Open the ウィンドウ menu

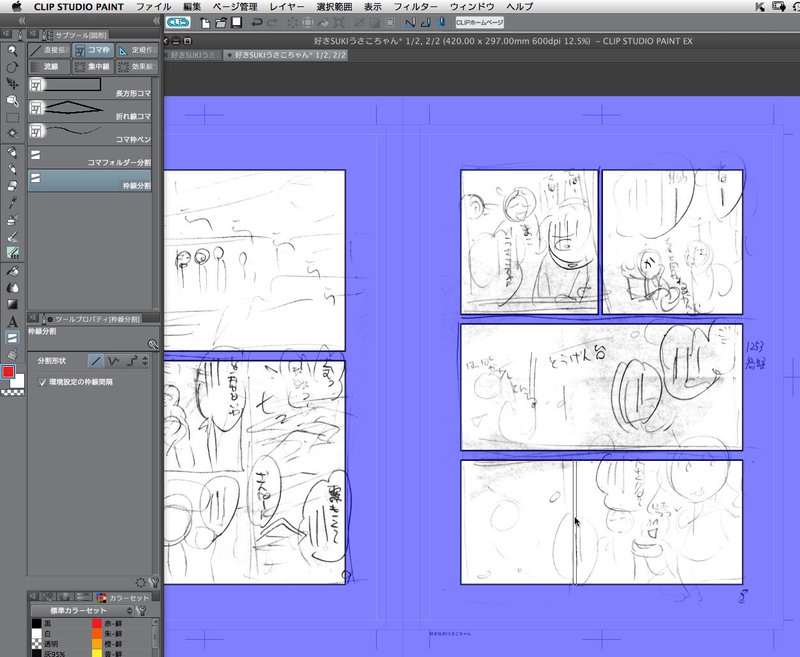coord(472,7)
